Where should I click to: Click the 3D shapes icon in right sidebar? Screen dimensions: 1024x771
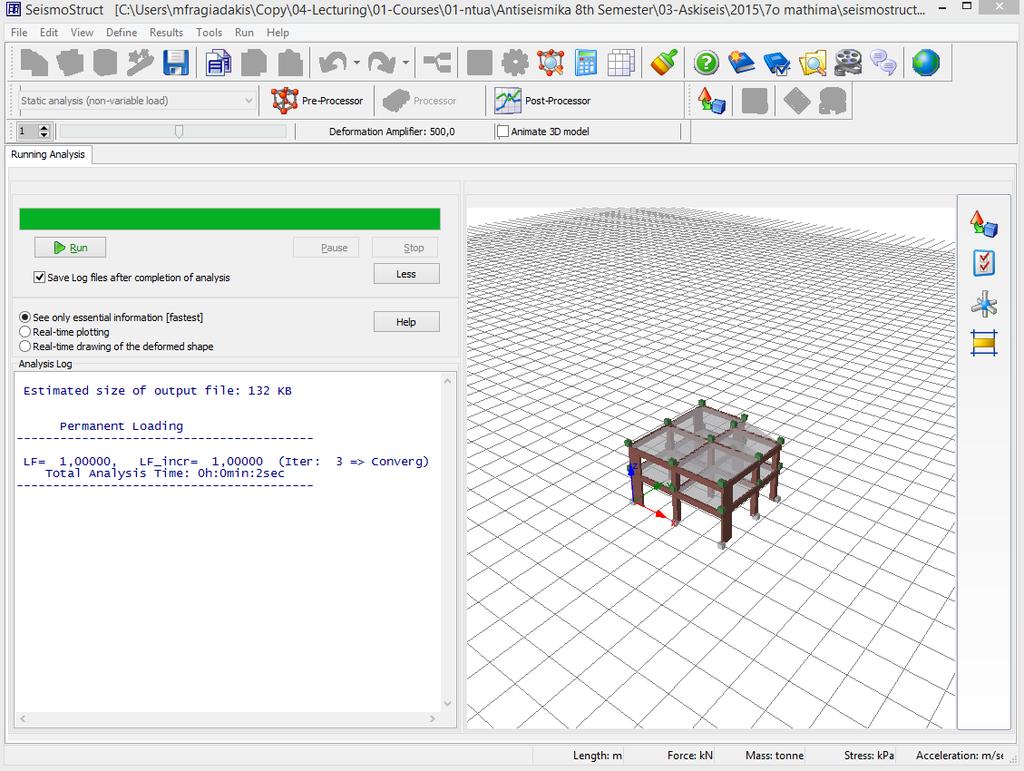point(984,223)
